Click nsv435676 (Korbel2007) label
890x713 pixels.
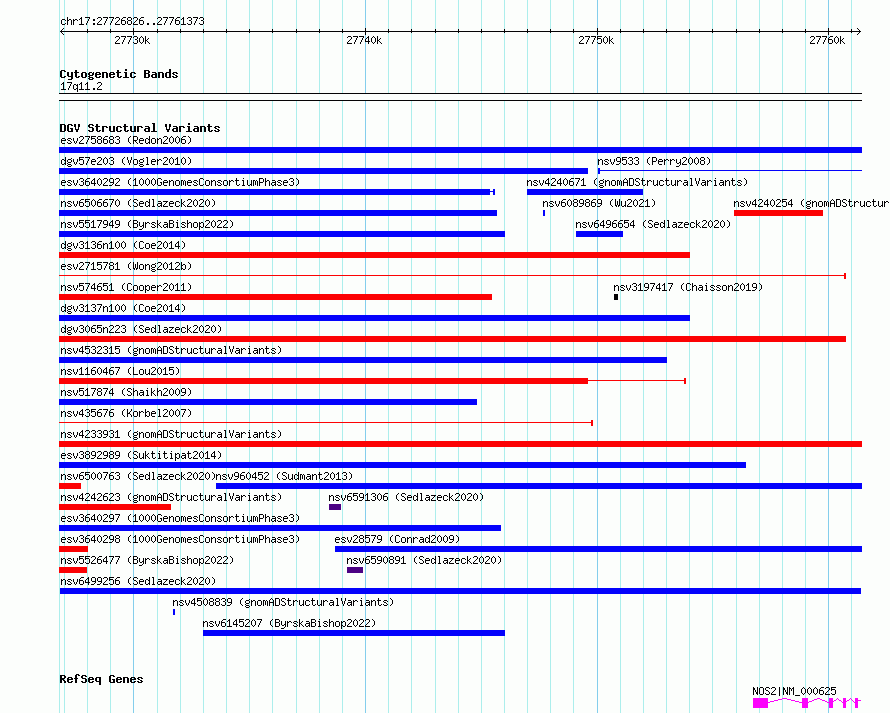126,413
